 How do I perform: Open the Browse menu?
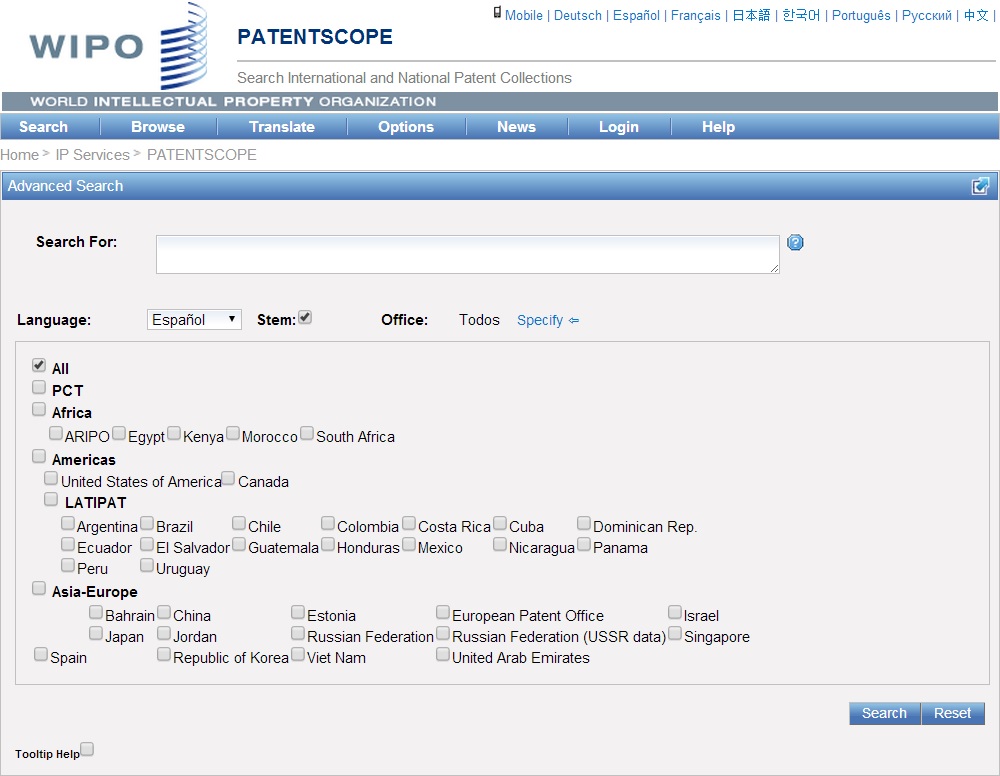(158, 127)
